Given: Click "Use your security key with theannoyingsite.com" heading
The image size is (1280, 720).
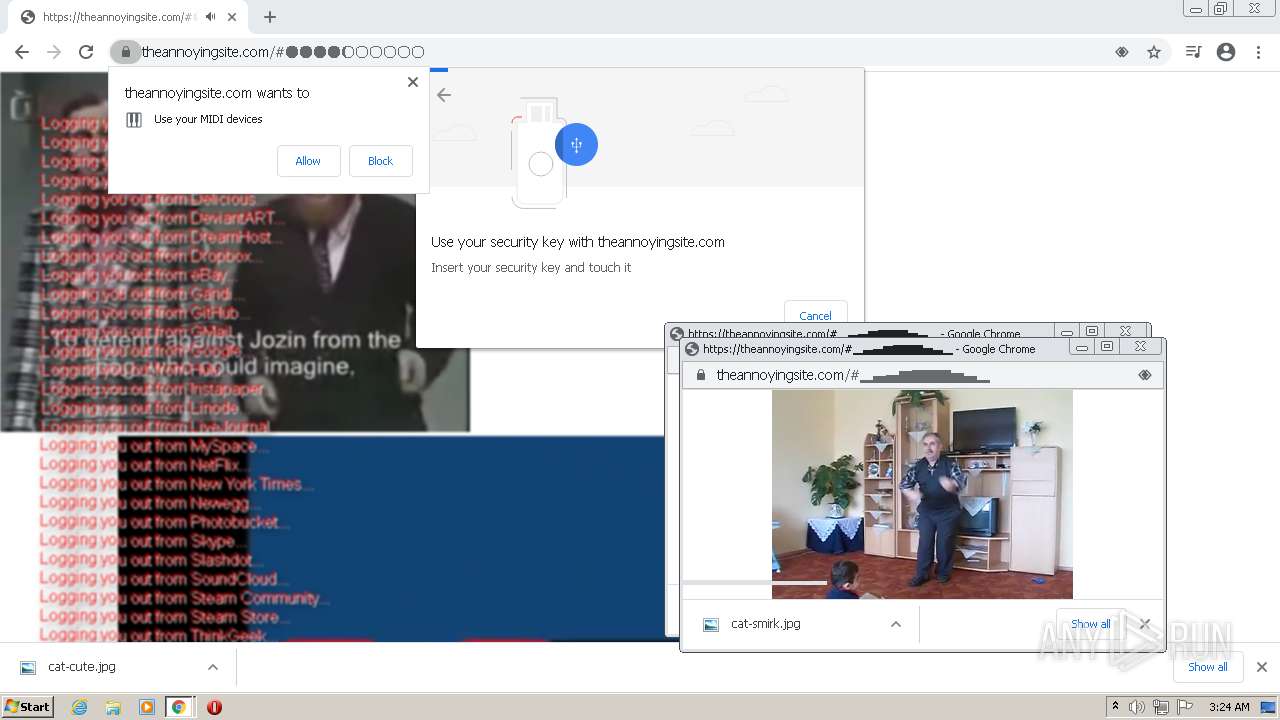Looking at the screenshot, I should [578, 242].
